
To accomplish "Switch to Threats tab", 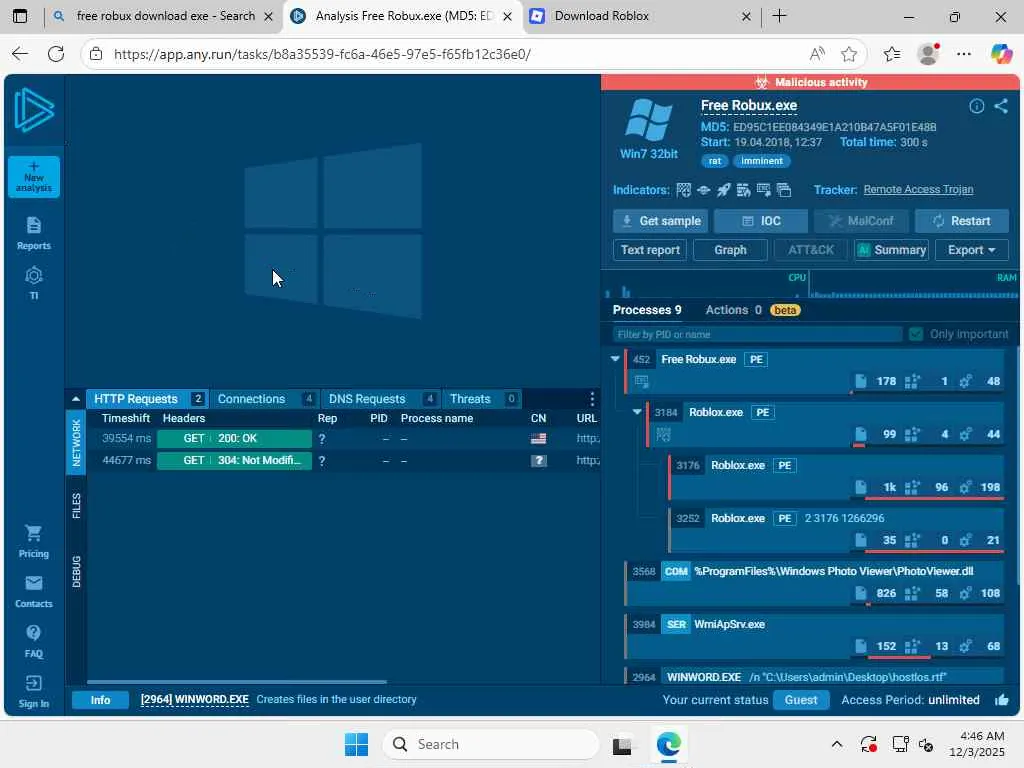I will [483, 398].
